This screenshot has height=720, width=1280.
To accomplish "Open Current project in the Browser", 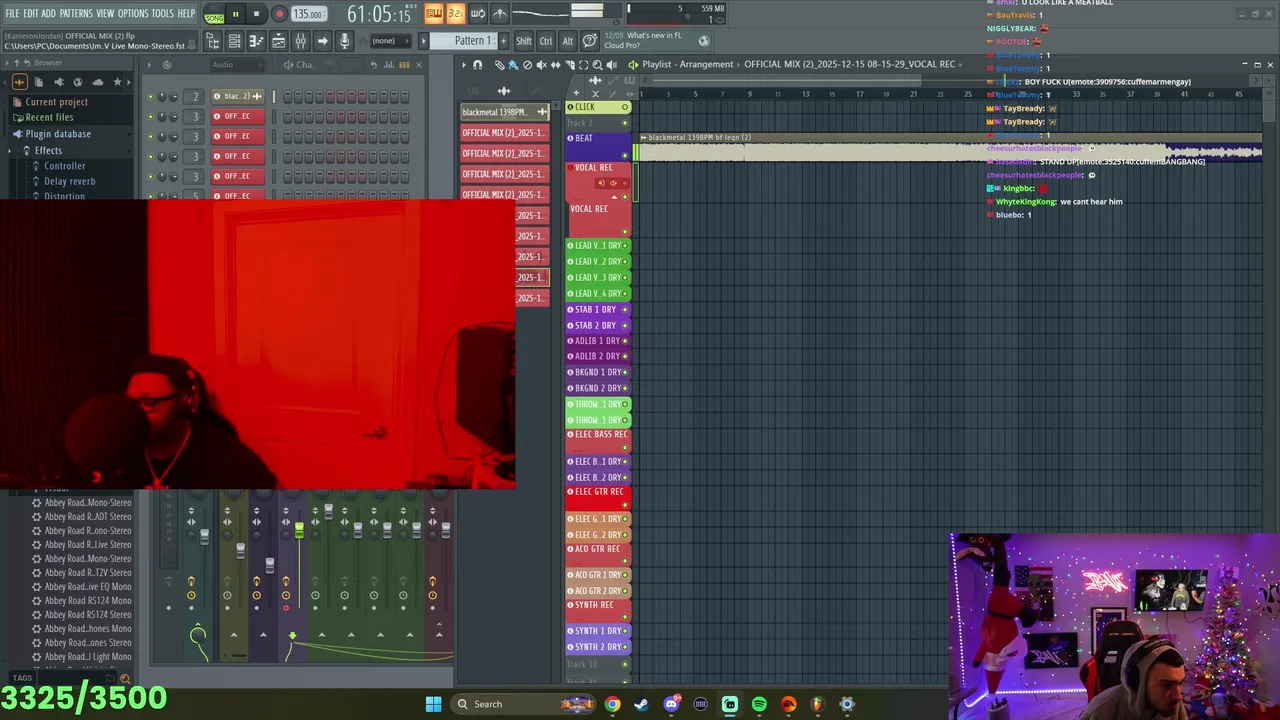I will [56, 102].
